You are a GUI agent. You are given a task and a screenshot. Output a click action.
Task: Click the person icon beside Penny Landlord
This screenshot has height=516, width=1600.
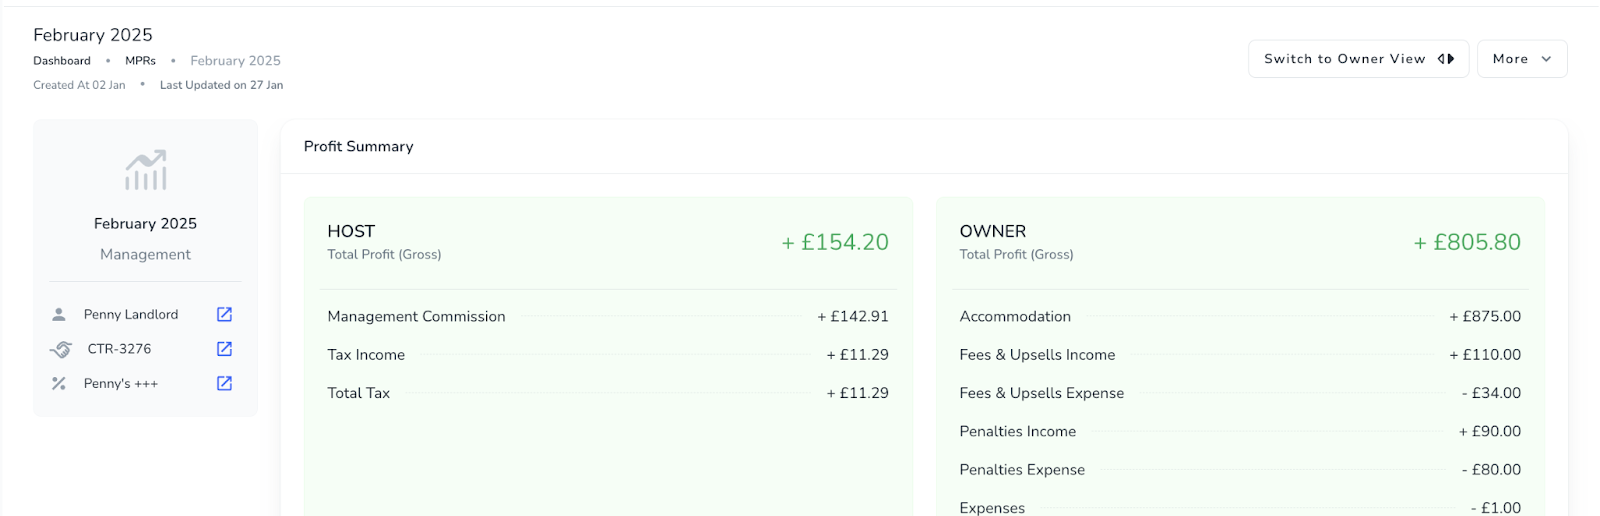point(59,314)
